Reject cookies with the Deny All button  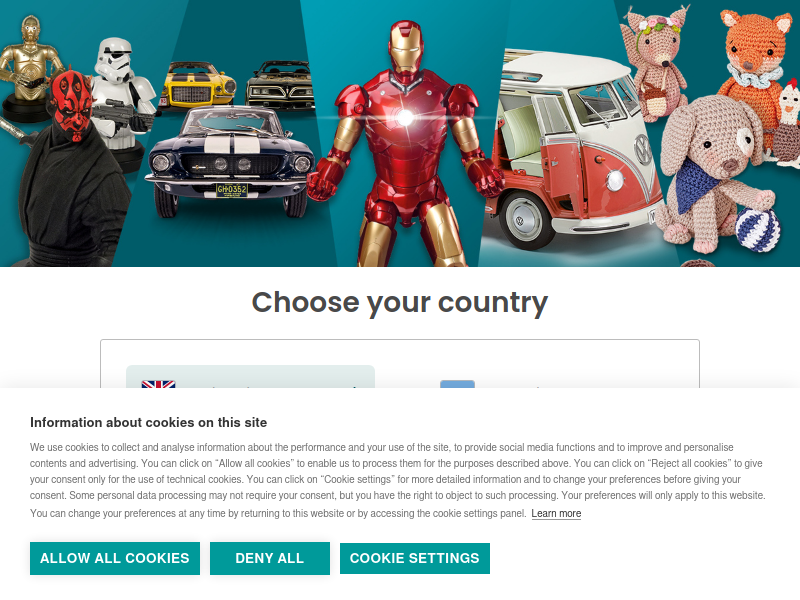coord(269,558)
